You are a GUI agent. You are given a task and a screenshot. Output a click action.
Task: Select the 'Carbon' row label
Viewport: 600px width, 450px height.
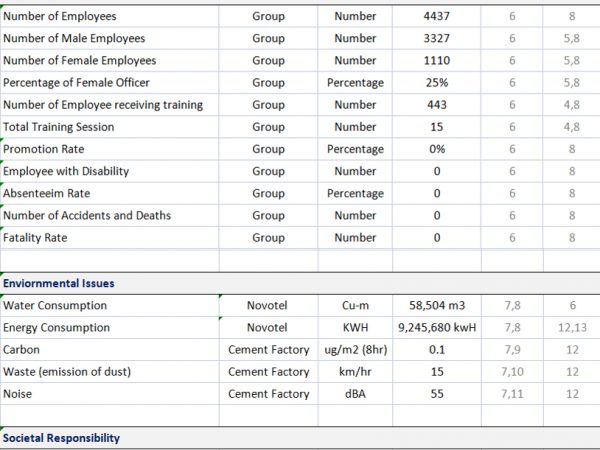pyautogui.click(x=21, y=350)
